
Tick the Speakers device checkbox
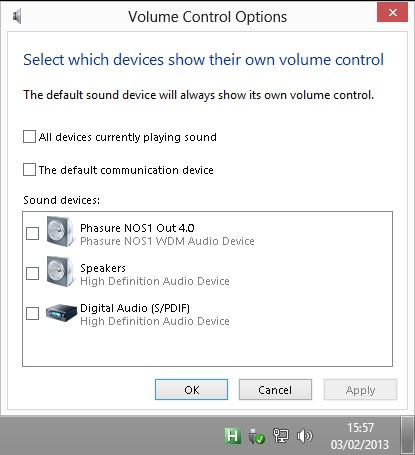click(32, 273)
